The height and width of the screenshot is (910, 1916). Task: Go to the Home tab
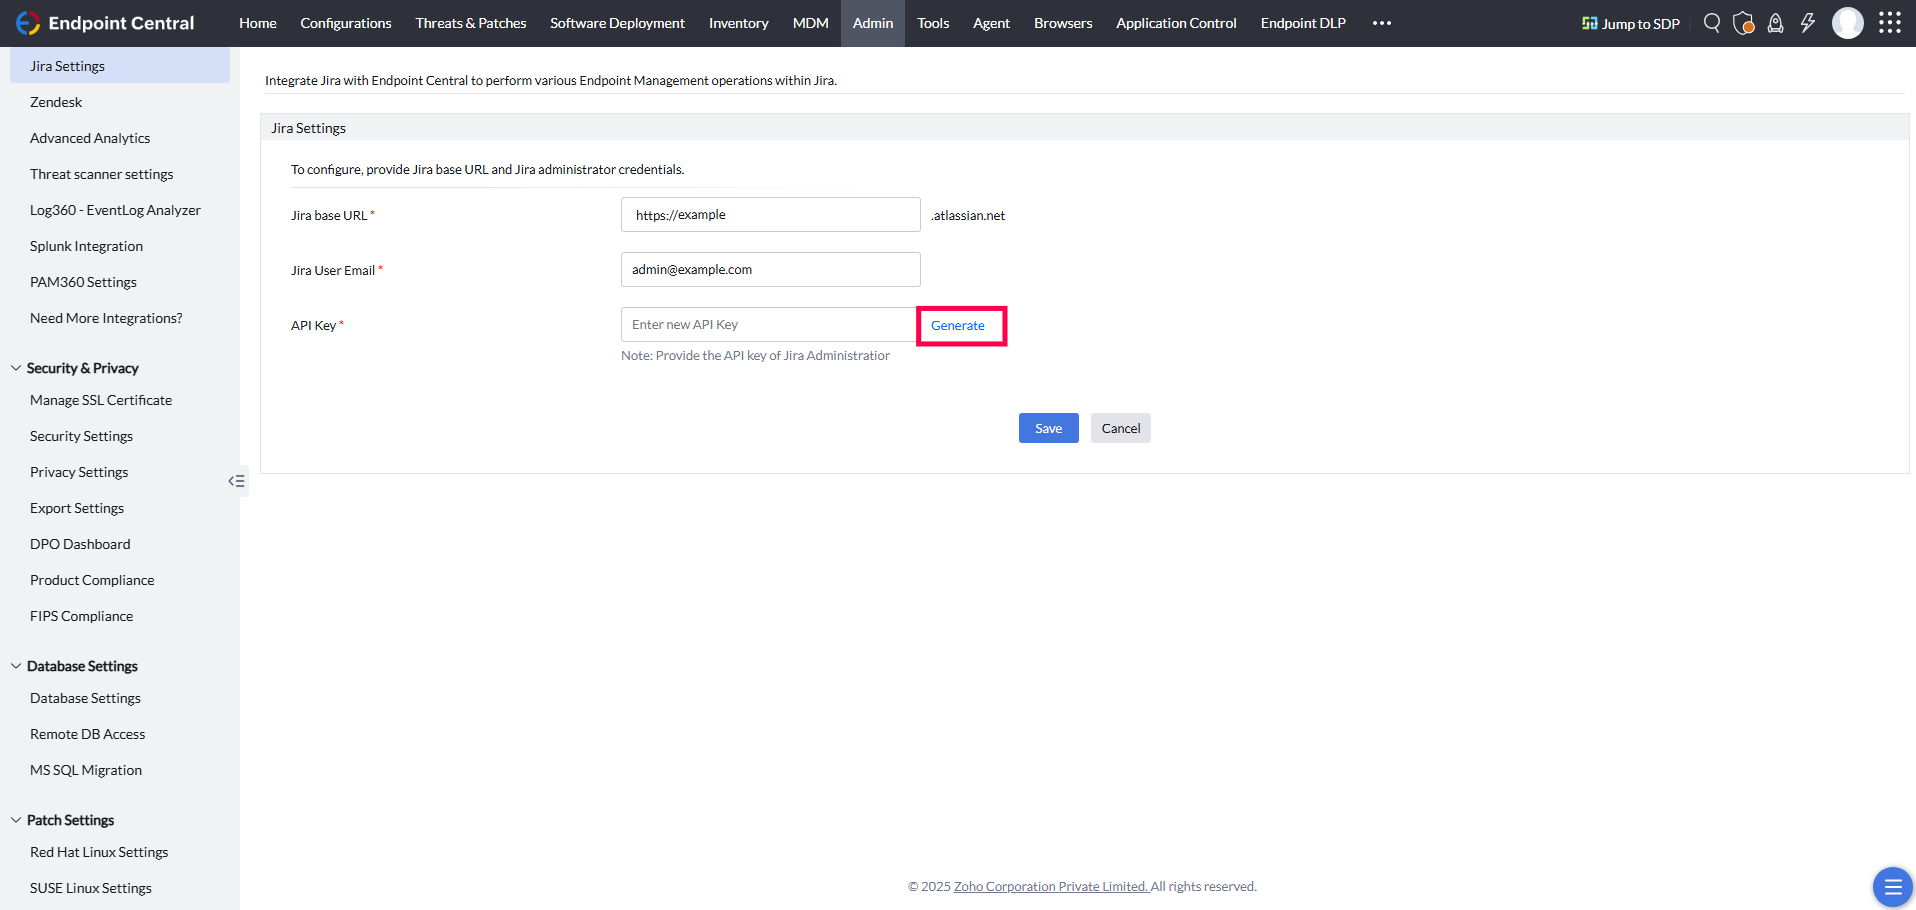(258, 23)
